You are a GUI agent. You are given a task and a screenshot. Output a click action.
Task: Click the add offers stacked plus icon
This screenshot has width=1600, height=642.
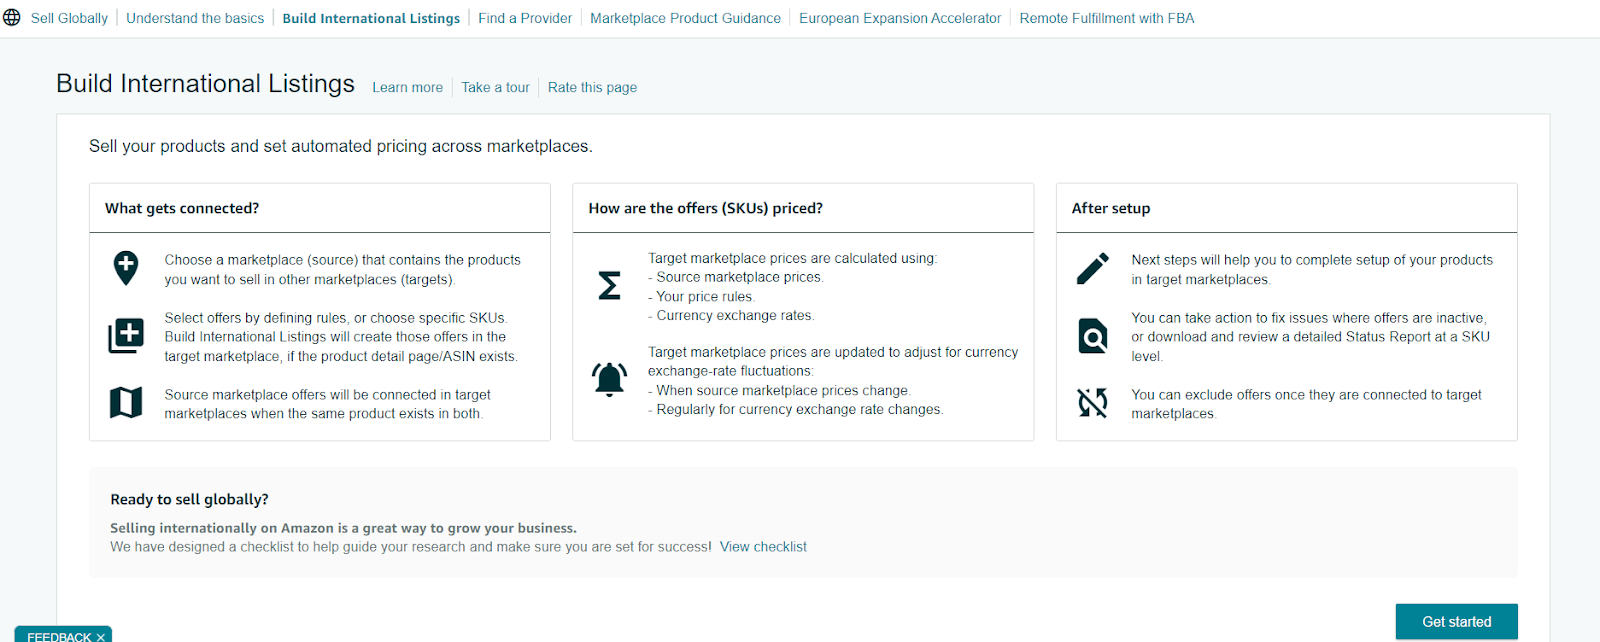pyautogui.click(x=126, y=335)
